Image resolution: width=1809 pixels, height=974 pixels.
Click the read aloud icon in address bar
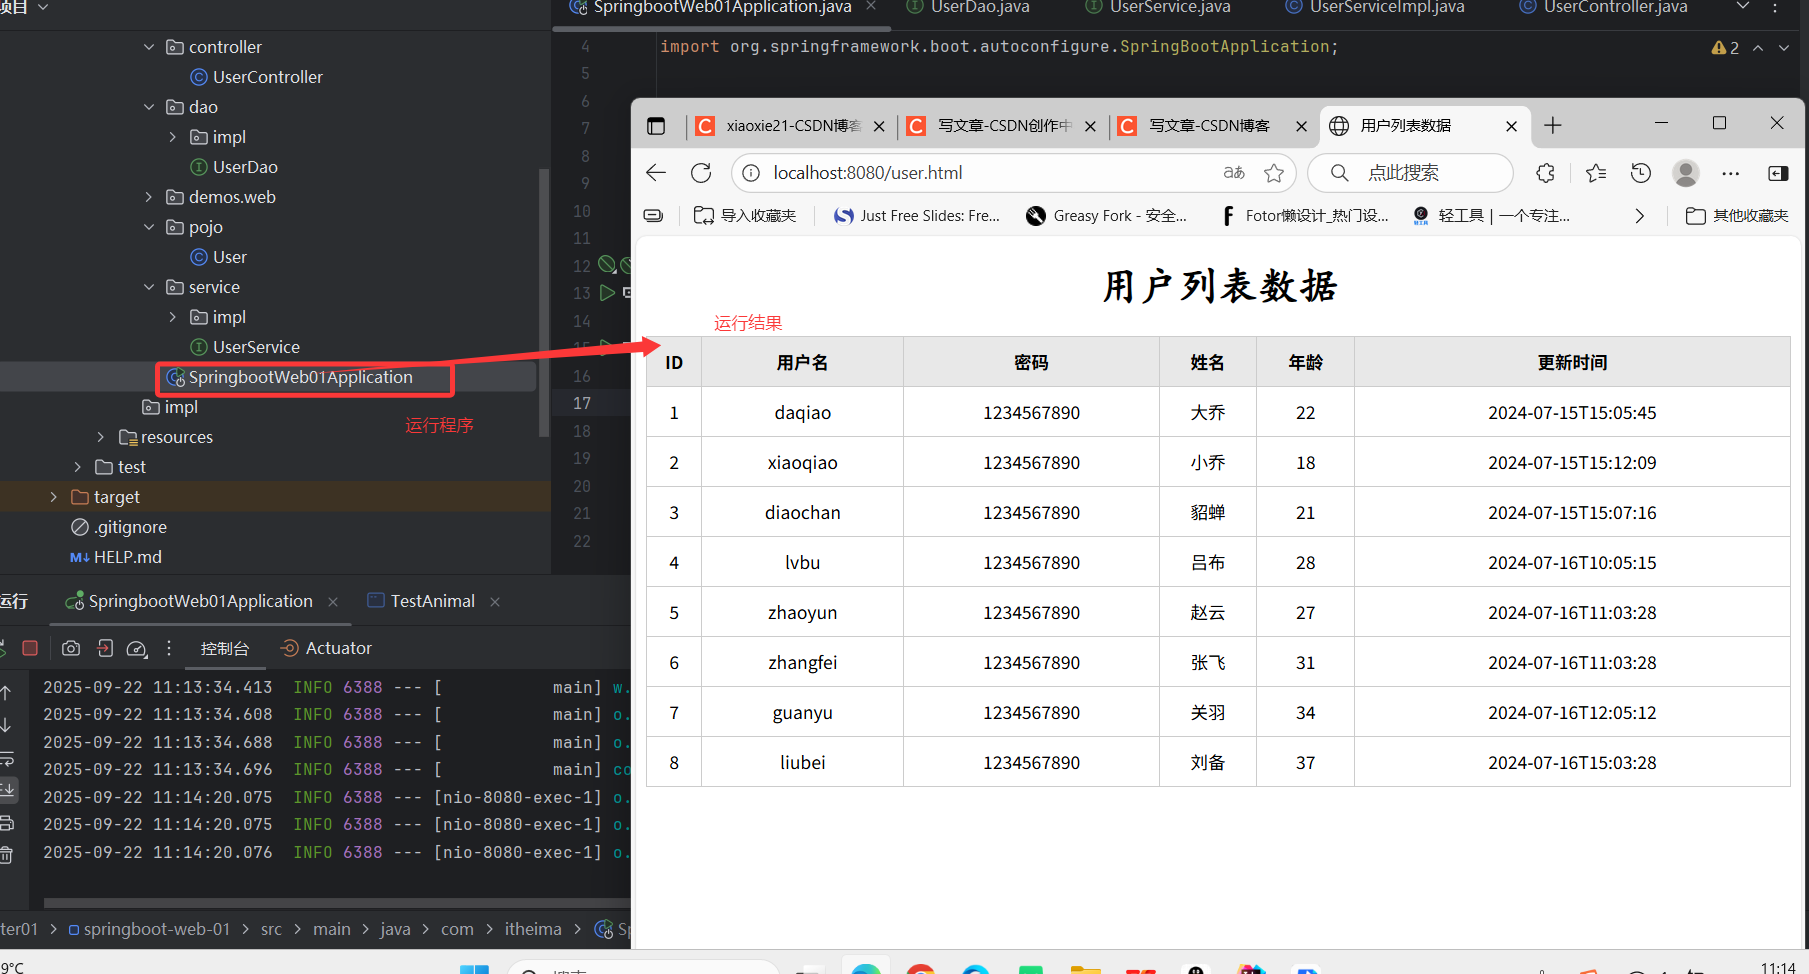[1234, 173]
